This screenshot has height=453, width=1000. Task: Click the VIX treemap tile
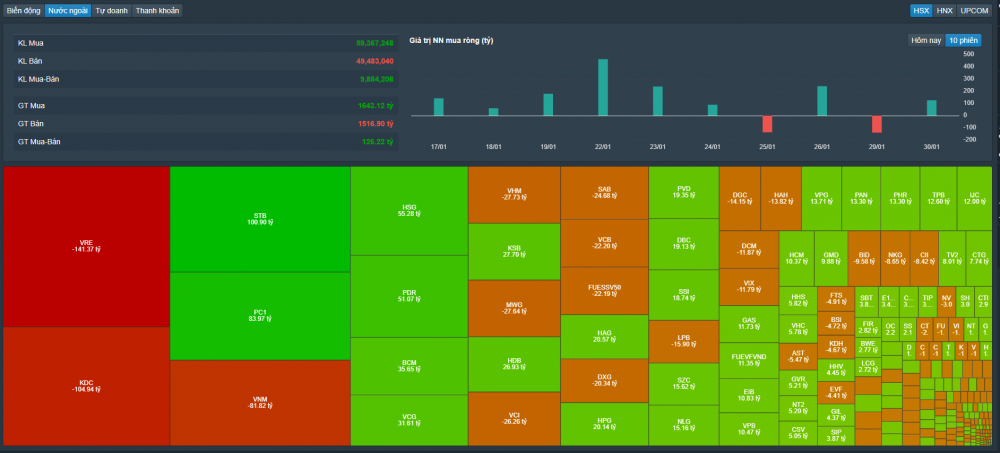(x=749, y=287)
